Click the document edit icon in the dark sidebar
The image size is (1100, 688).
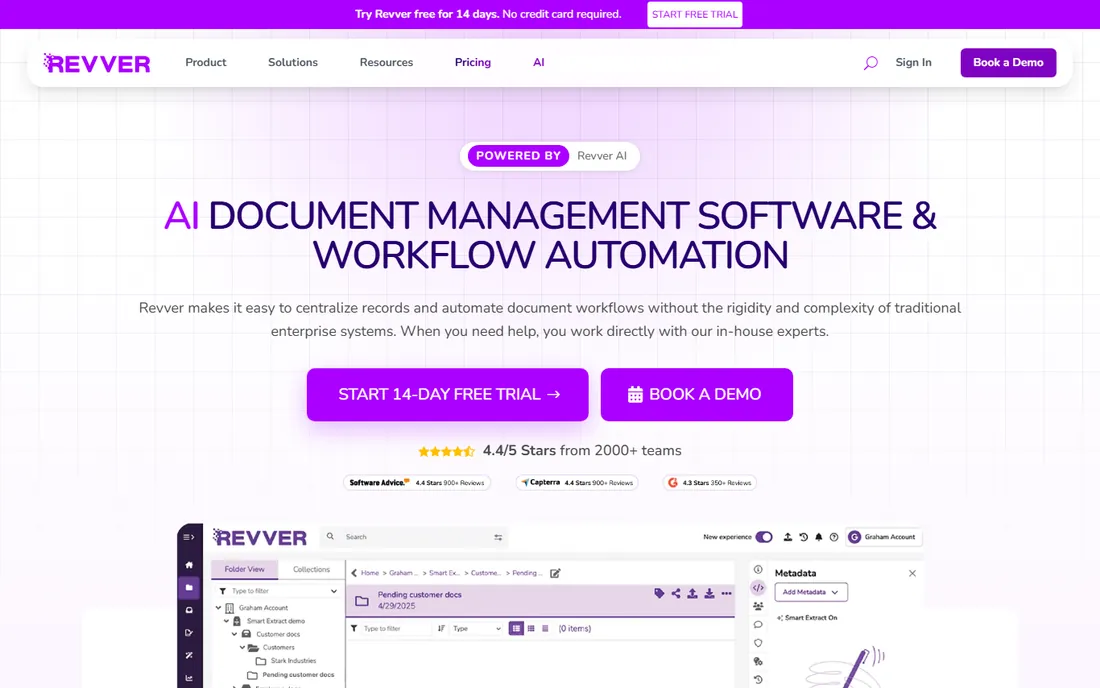tap(189, 633)
